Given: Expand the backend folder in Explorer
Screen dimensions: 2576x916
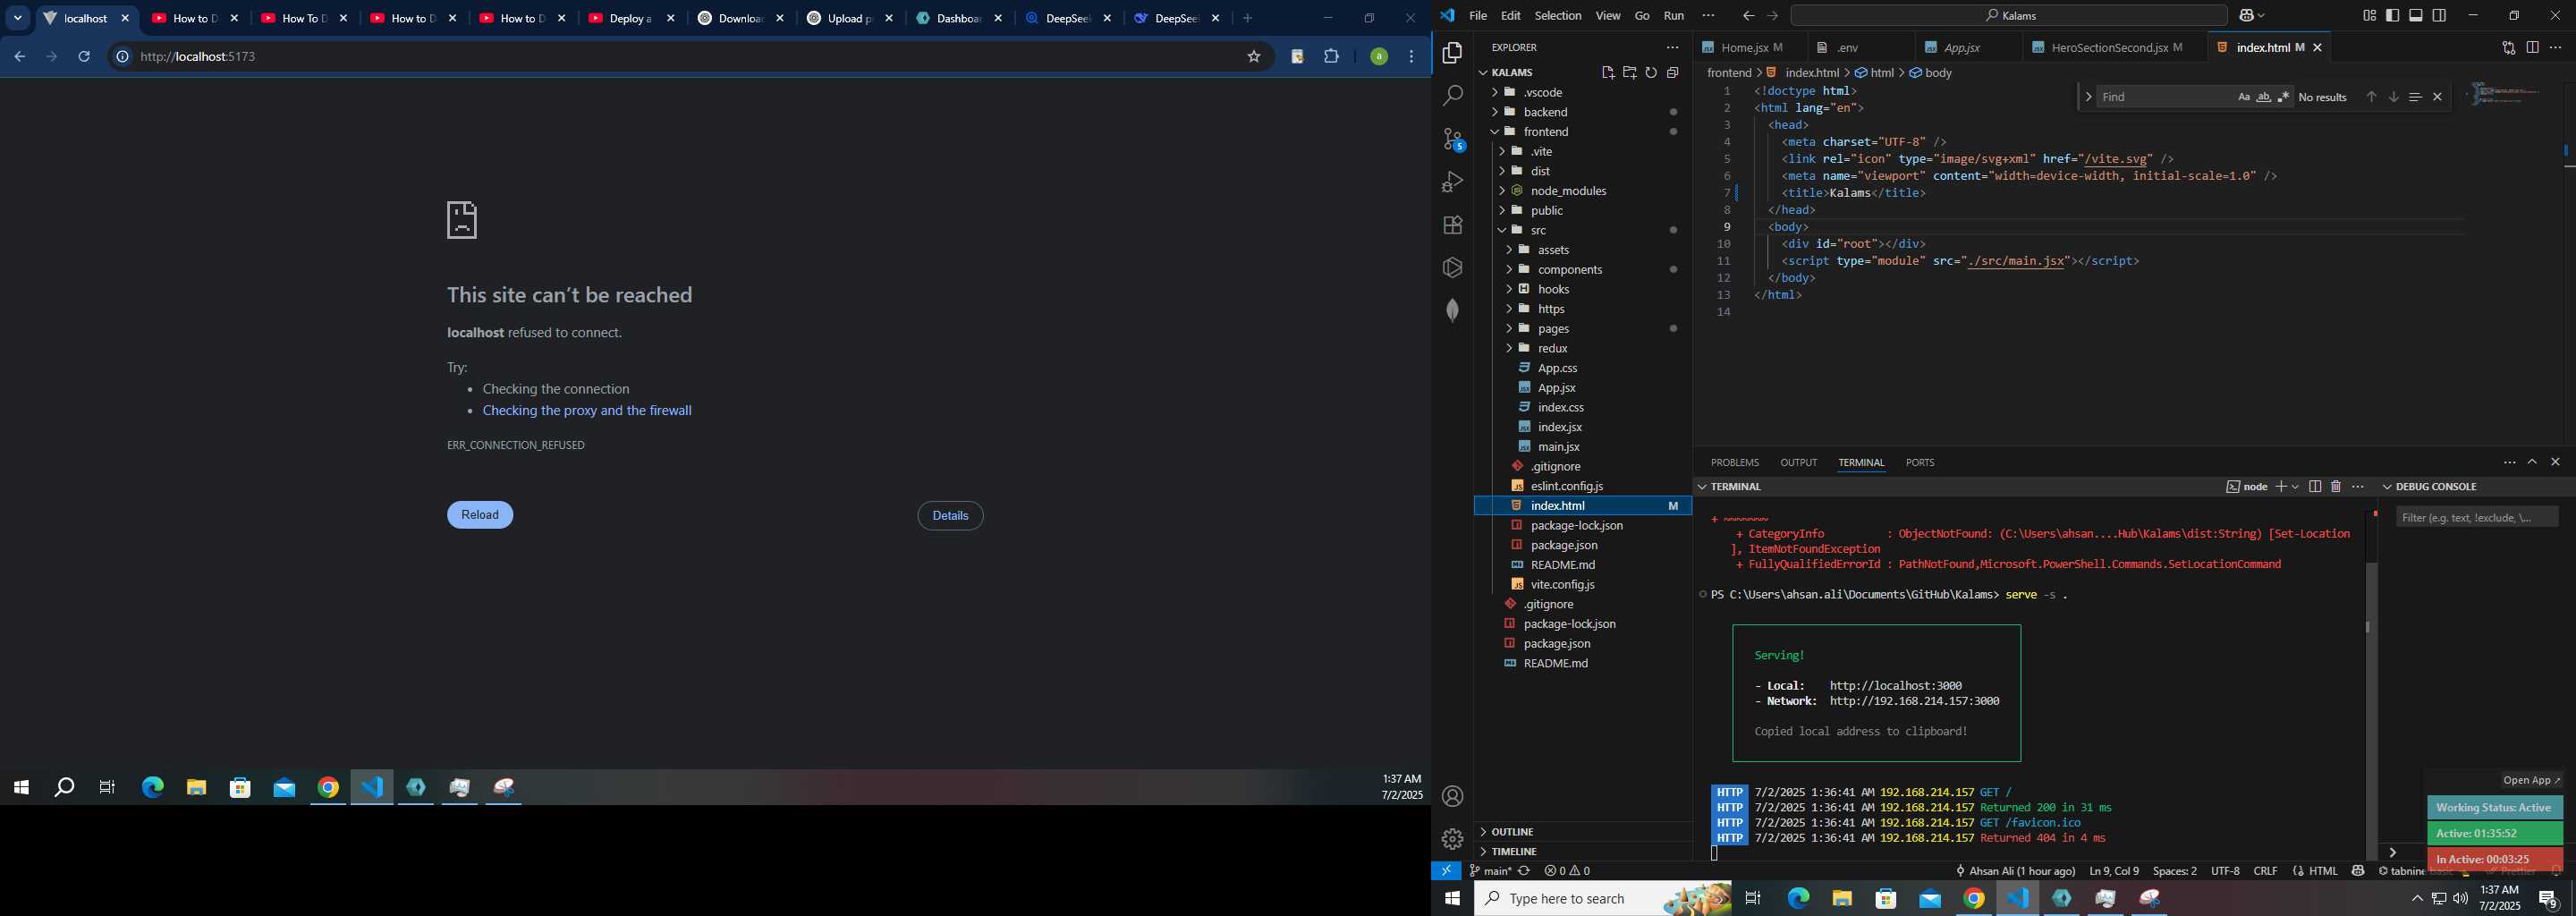Looking at the screenshot, I should 1582,112.
